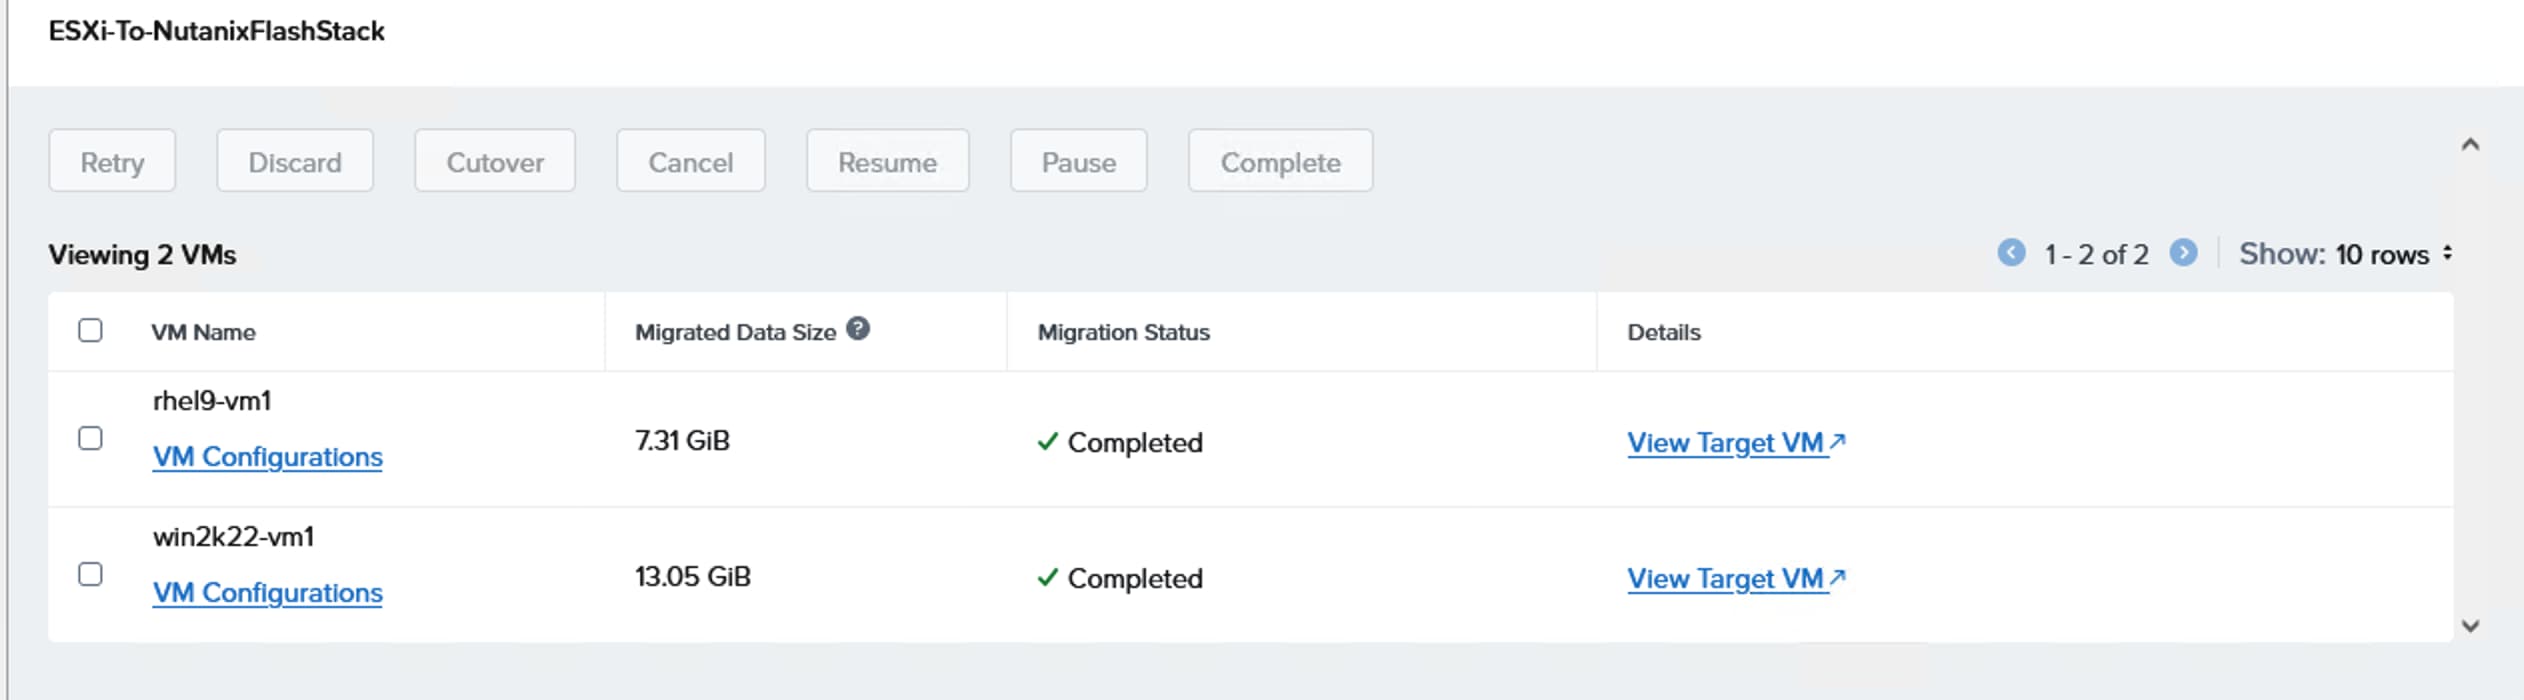Open Show 10 rows dropdown
Screen dimensions: 2524x700
[2345, 254]
